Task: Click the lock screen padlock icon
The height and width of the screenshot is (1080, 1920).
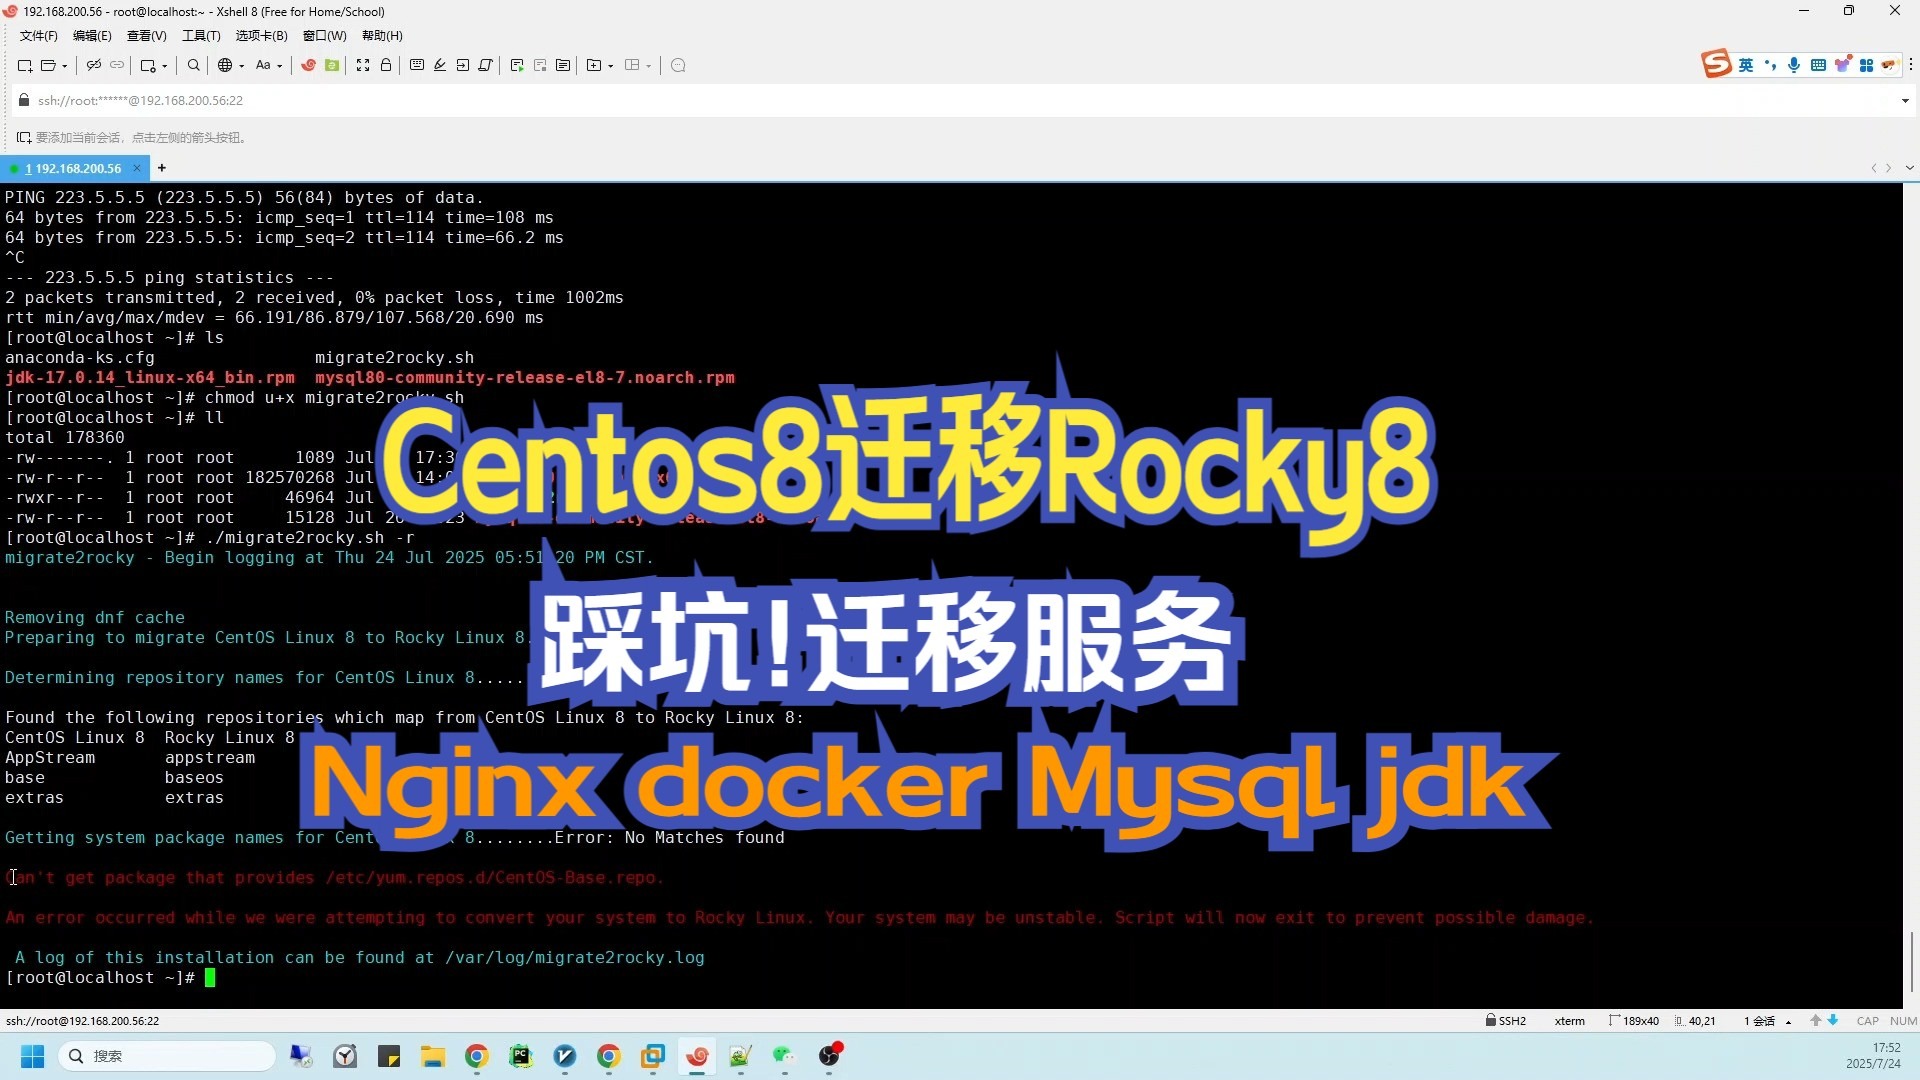Action: 386,66
